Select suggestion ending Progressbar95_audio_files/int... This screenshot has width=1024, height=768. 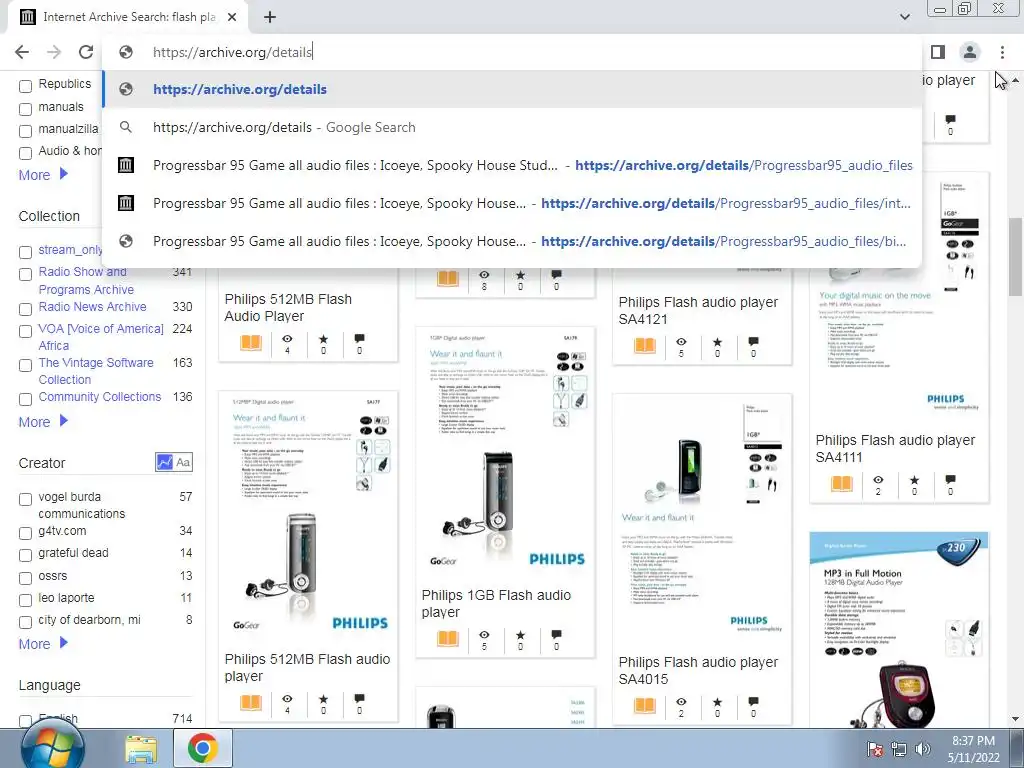coord(513,203)
